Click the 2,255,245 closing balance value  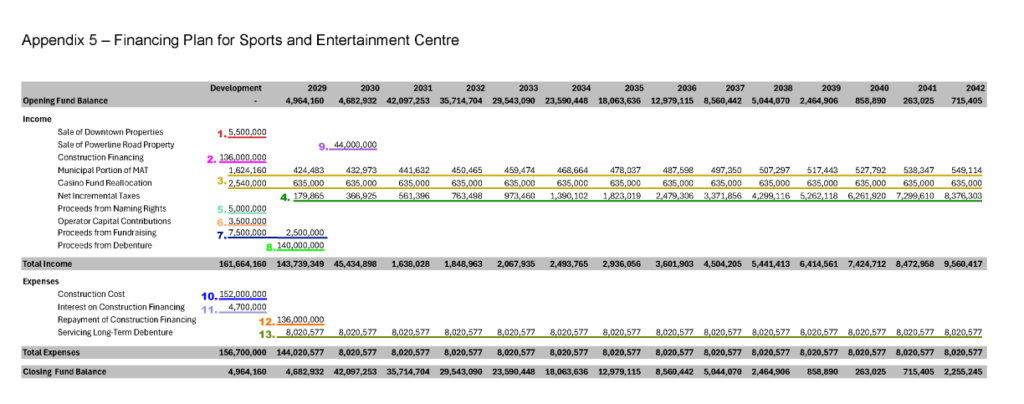(964, 372)
